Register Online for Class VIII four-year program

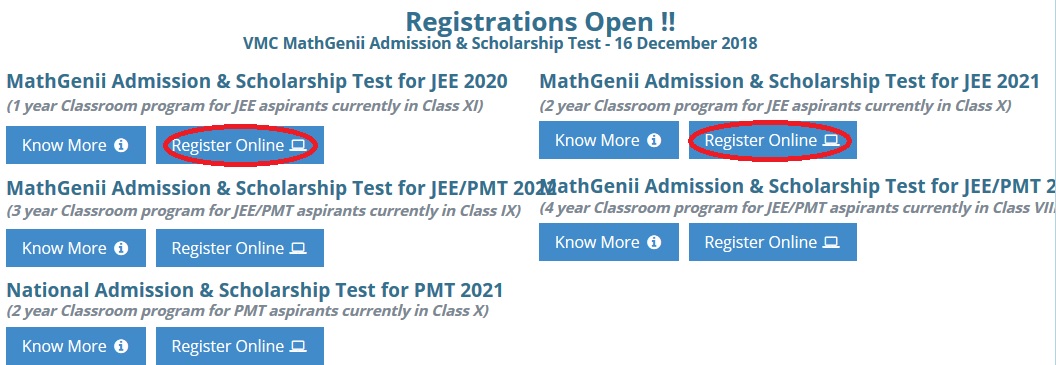772,242
